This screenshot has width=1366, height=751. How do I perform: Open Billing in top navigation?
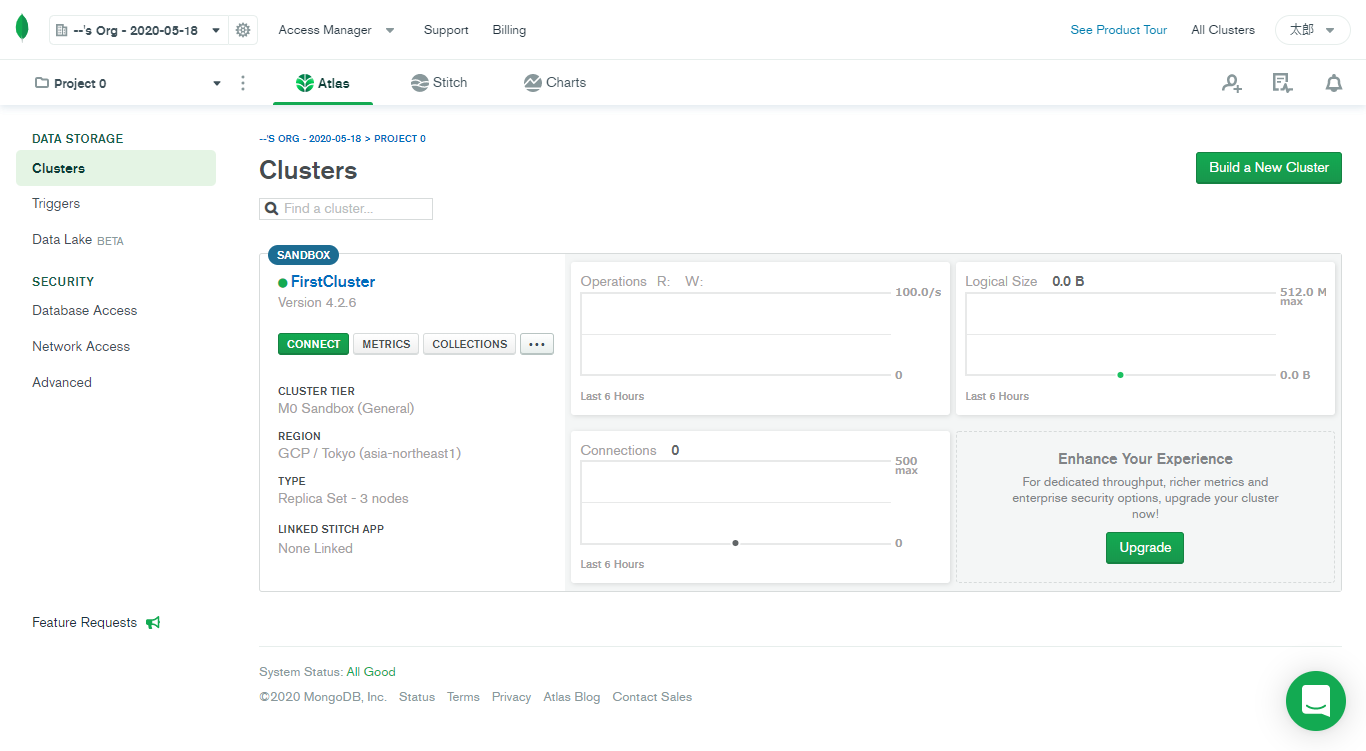(x=509, y=30)
